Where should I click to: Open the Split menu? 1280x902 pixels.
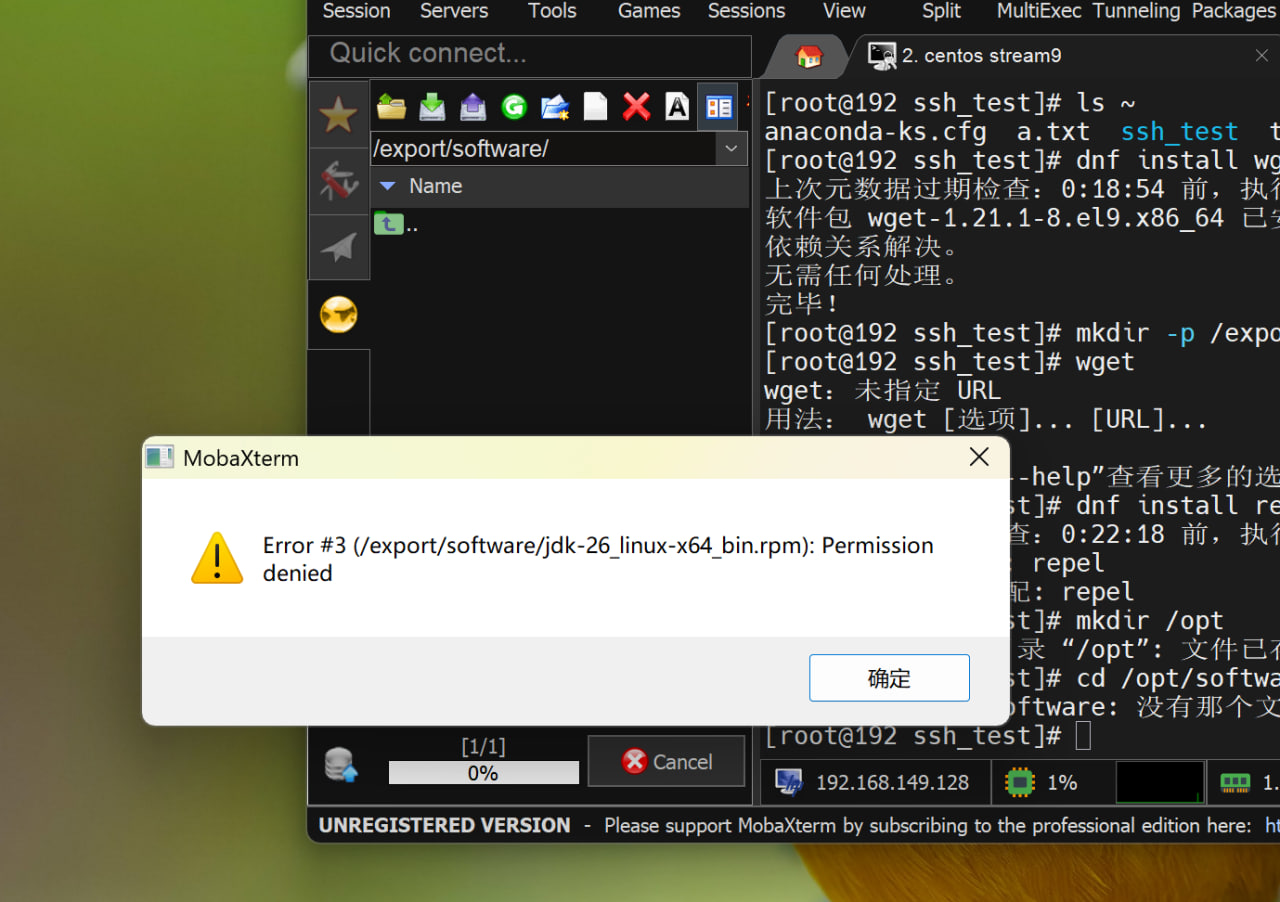pyautogui.click(x=941, y=11)
